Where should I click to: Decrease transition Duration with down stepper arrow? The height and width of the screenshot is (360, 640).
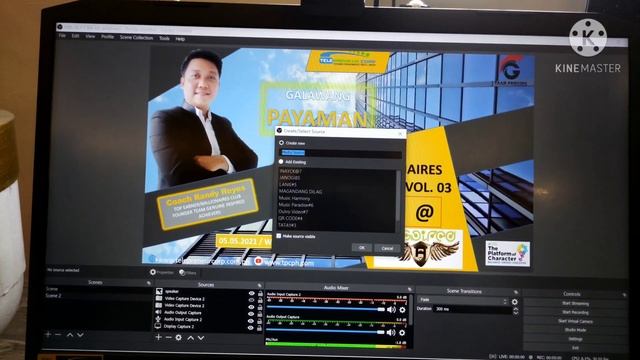tap(516, 313)
